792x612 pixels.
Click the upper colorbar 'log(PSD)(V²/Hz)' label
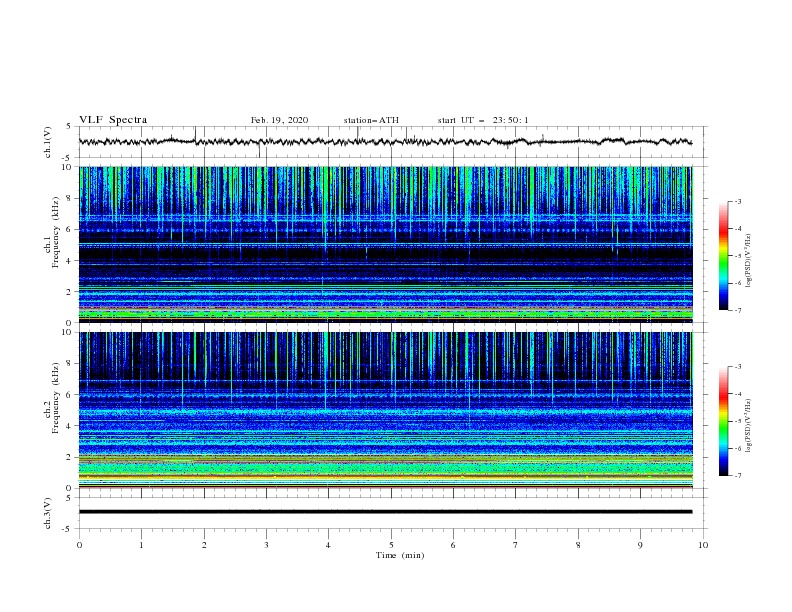749,261
